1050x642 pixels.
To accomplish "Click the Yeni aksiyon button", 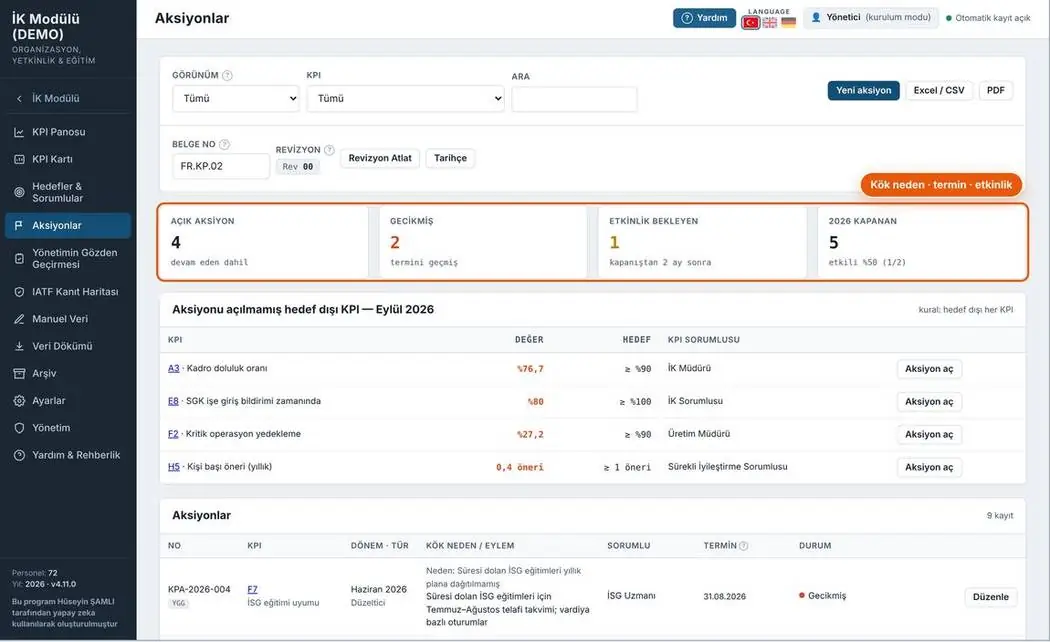I will click(x=863, y=90).
